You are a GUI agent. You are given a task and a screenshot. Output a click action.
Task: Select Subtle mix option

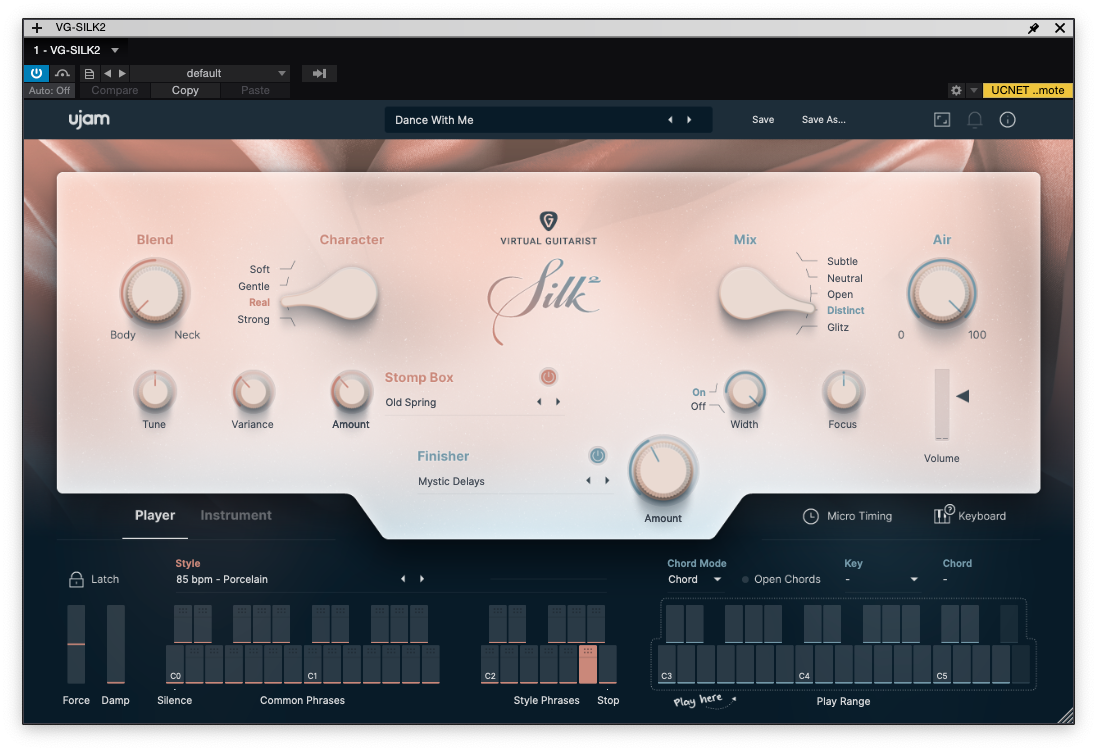842,261
